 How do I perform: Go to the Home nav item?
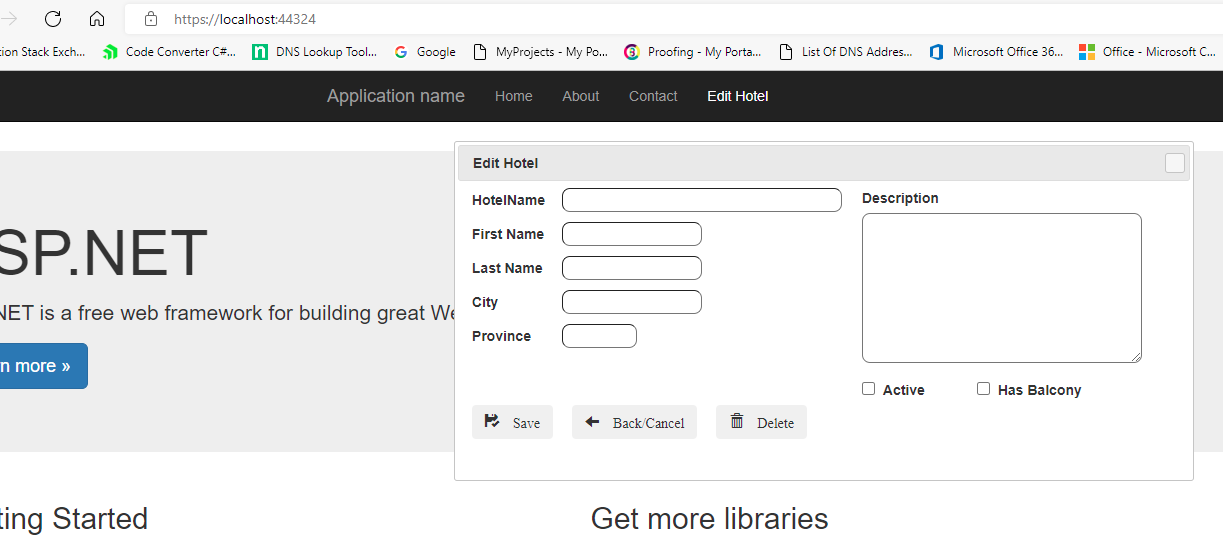pyautogui.click(x=513, y=96)
